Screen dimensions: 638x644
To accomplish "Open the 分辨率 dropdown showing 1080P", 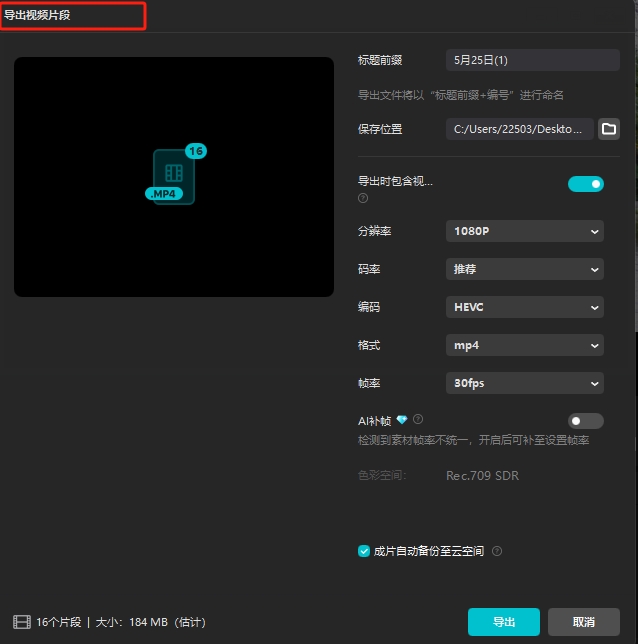I will (524, 231).
